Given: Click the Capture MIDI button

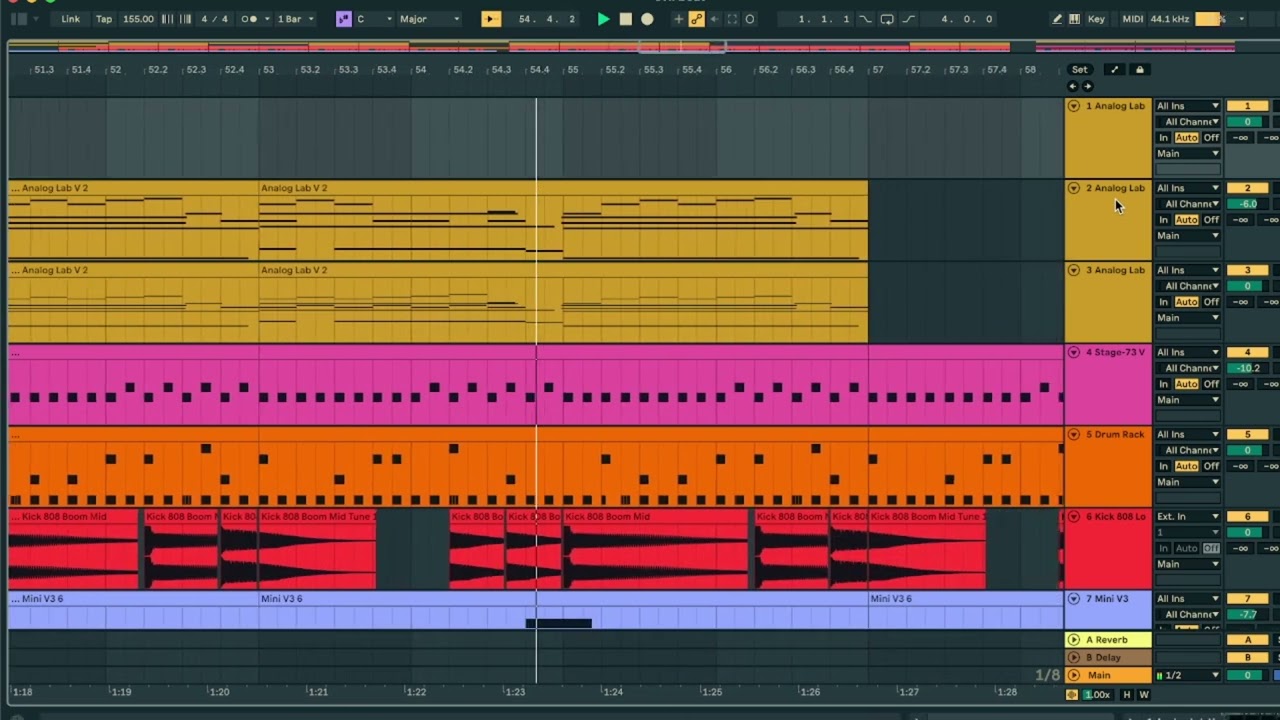Looking at the screenshot, I should pyautogui.click(x=732, y=19).
